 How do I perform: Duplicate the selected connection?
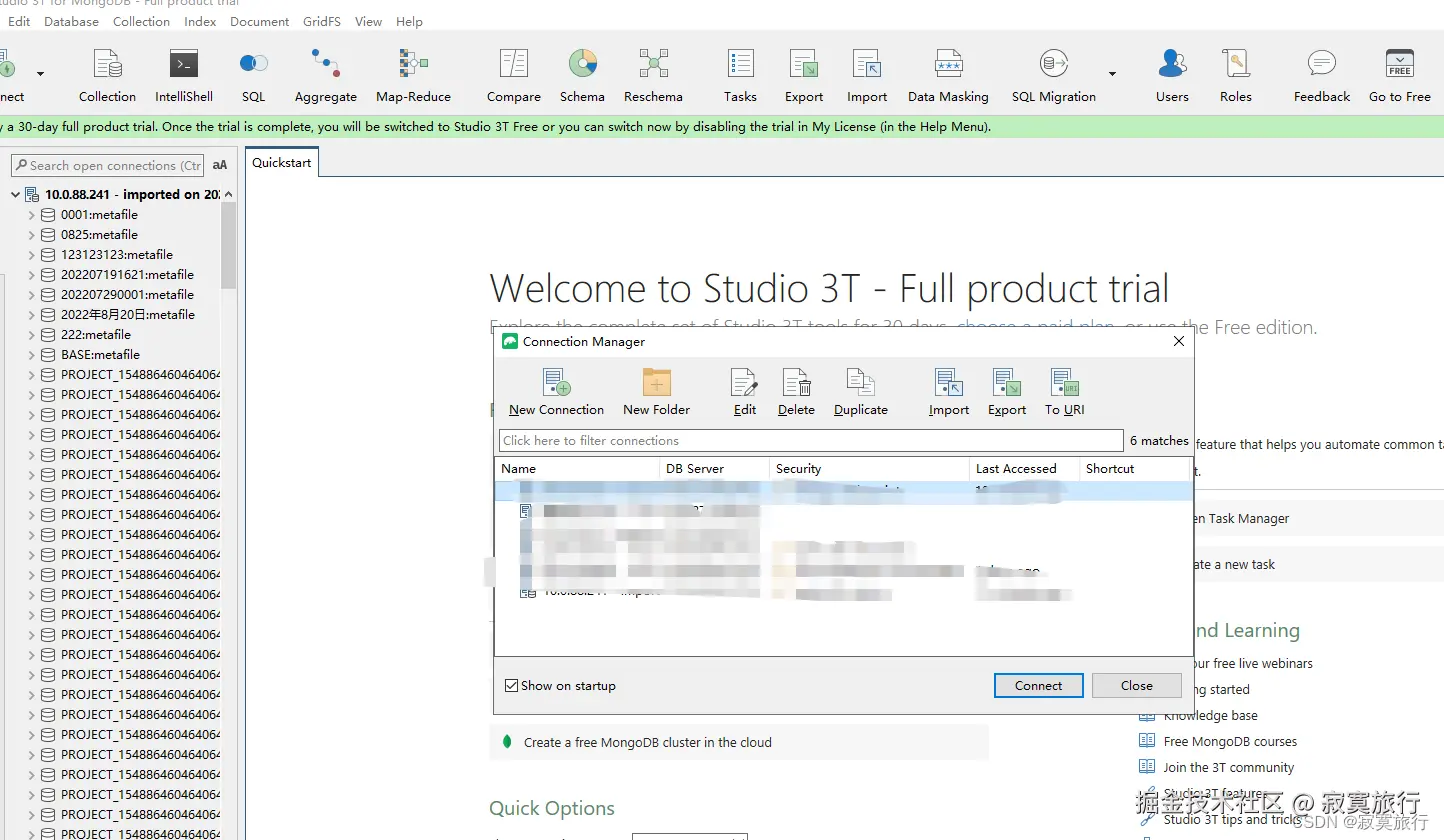[x=861, y=392]
